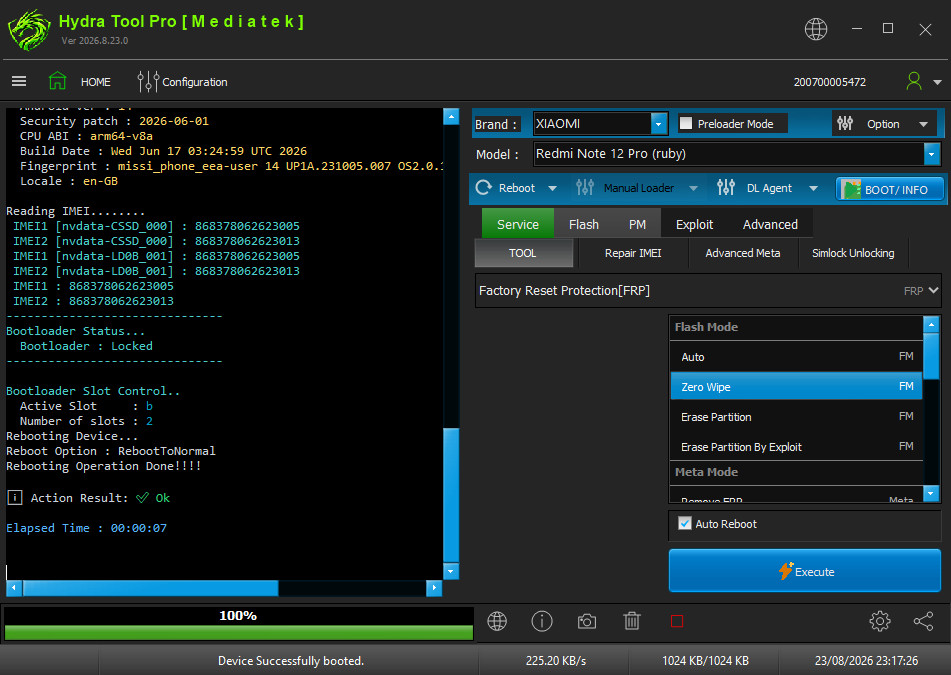Select the TOOL sub-tab

(523, 253)
